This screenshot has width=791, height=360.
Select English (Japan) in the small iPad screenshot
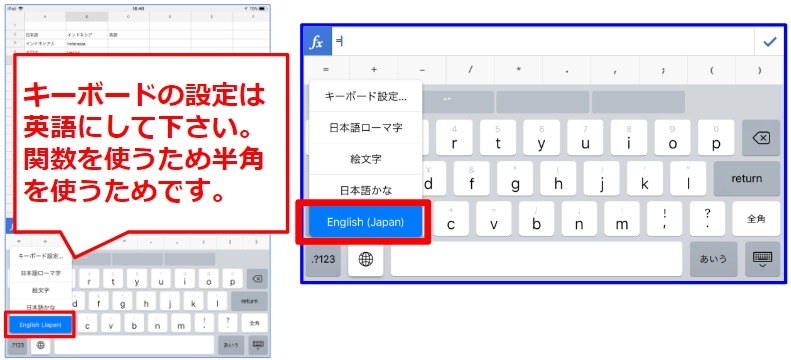click(40, 325)
